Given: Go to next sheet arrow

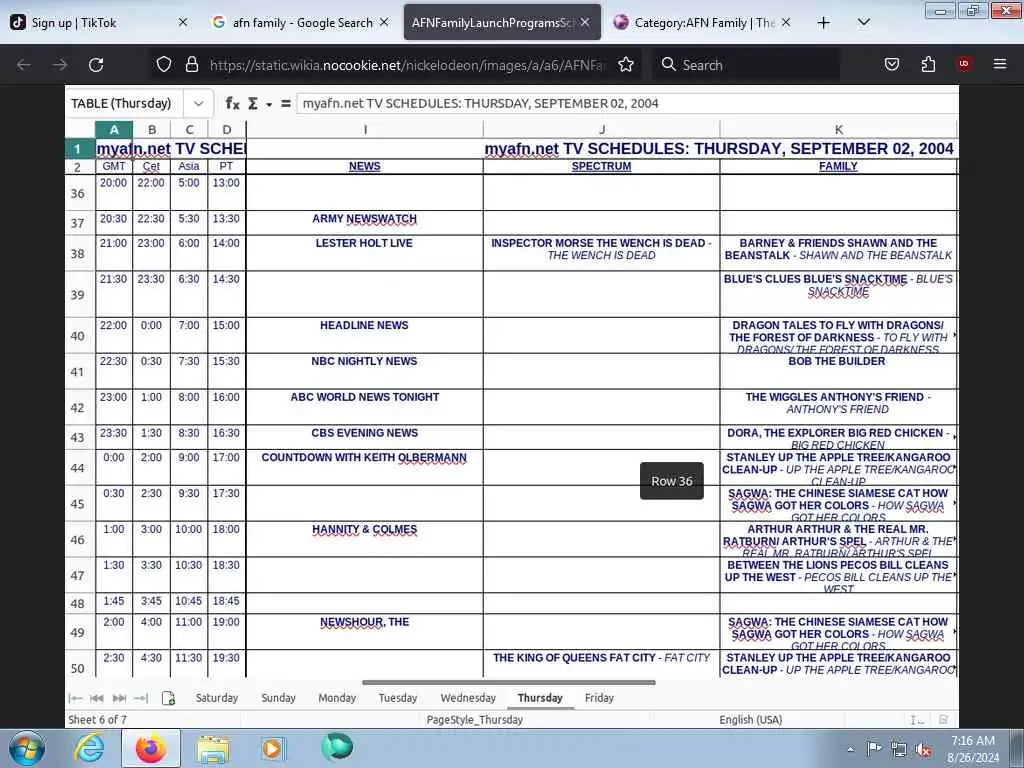Looking at the screenshot, I should (119, 698).
